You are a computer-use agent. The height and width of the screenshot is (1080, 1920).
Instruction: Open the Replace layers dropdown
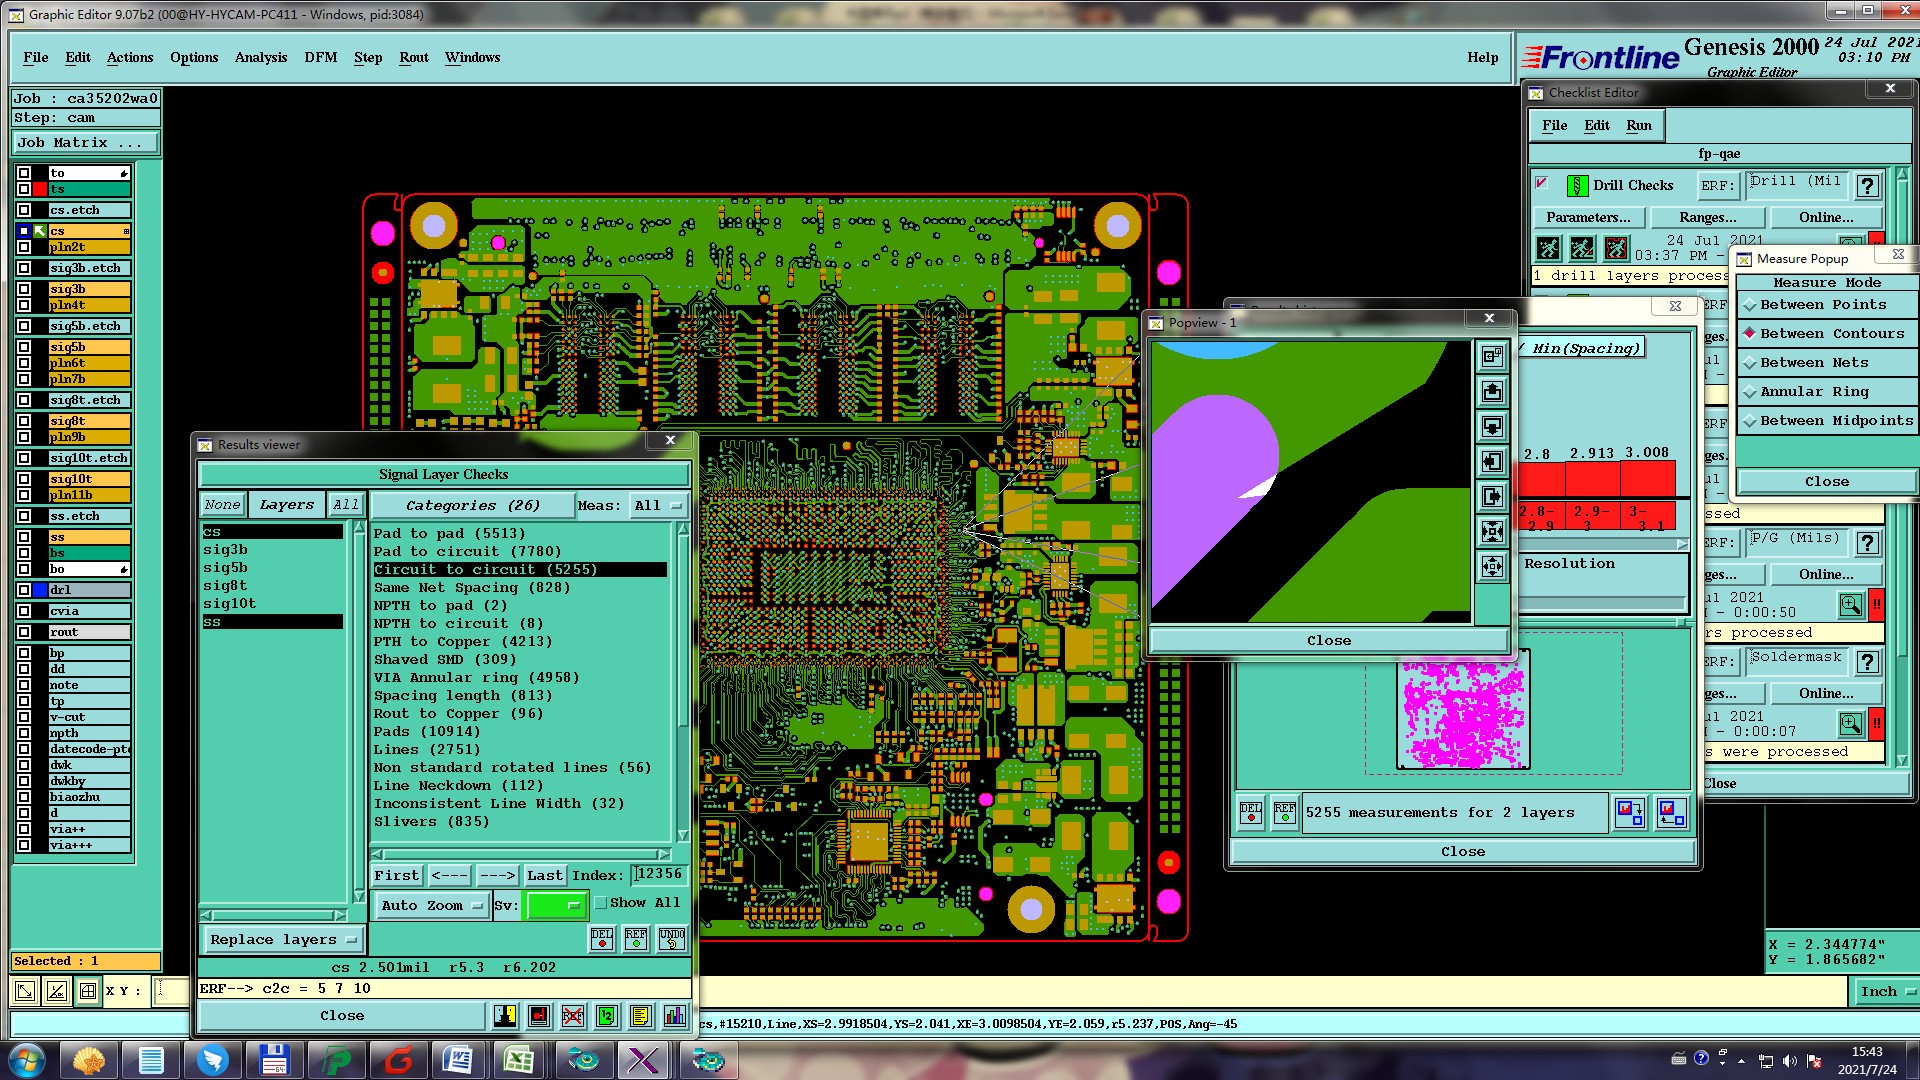click(283, 940)
